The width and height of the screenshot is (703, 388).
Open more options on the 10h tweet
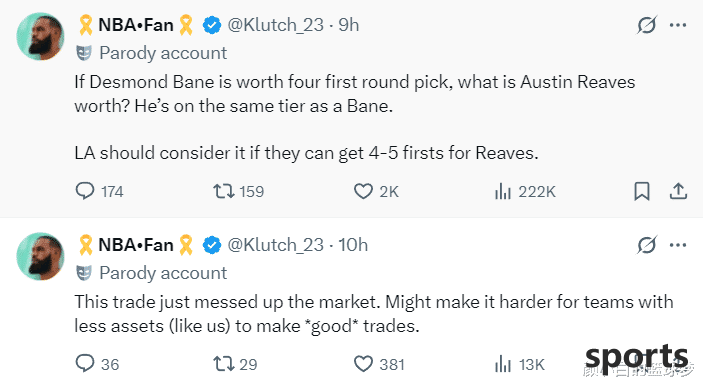(x=678, y=245)
